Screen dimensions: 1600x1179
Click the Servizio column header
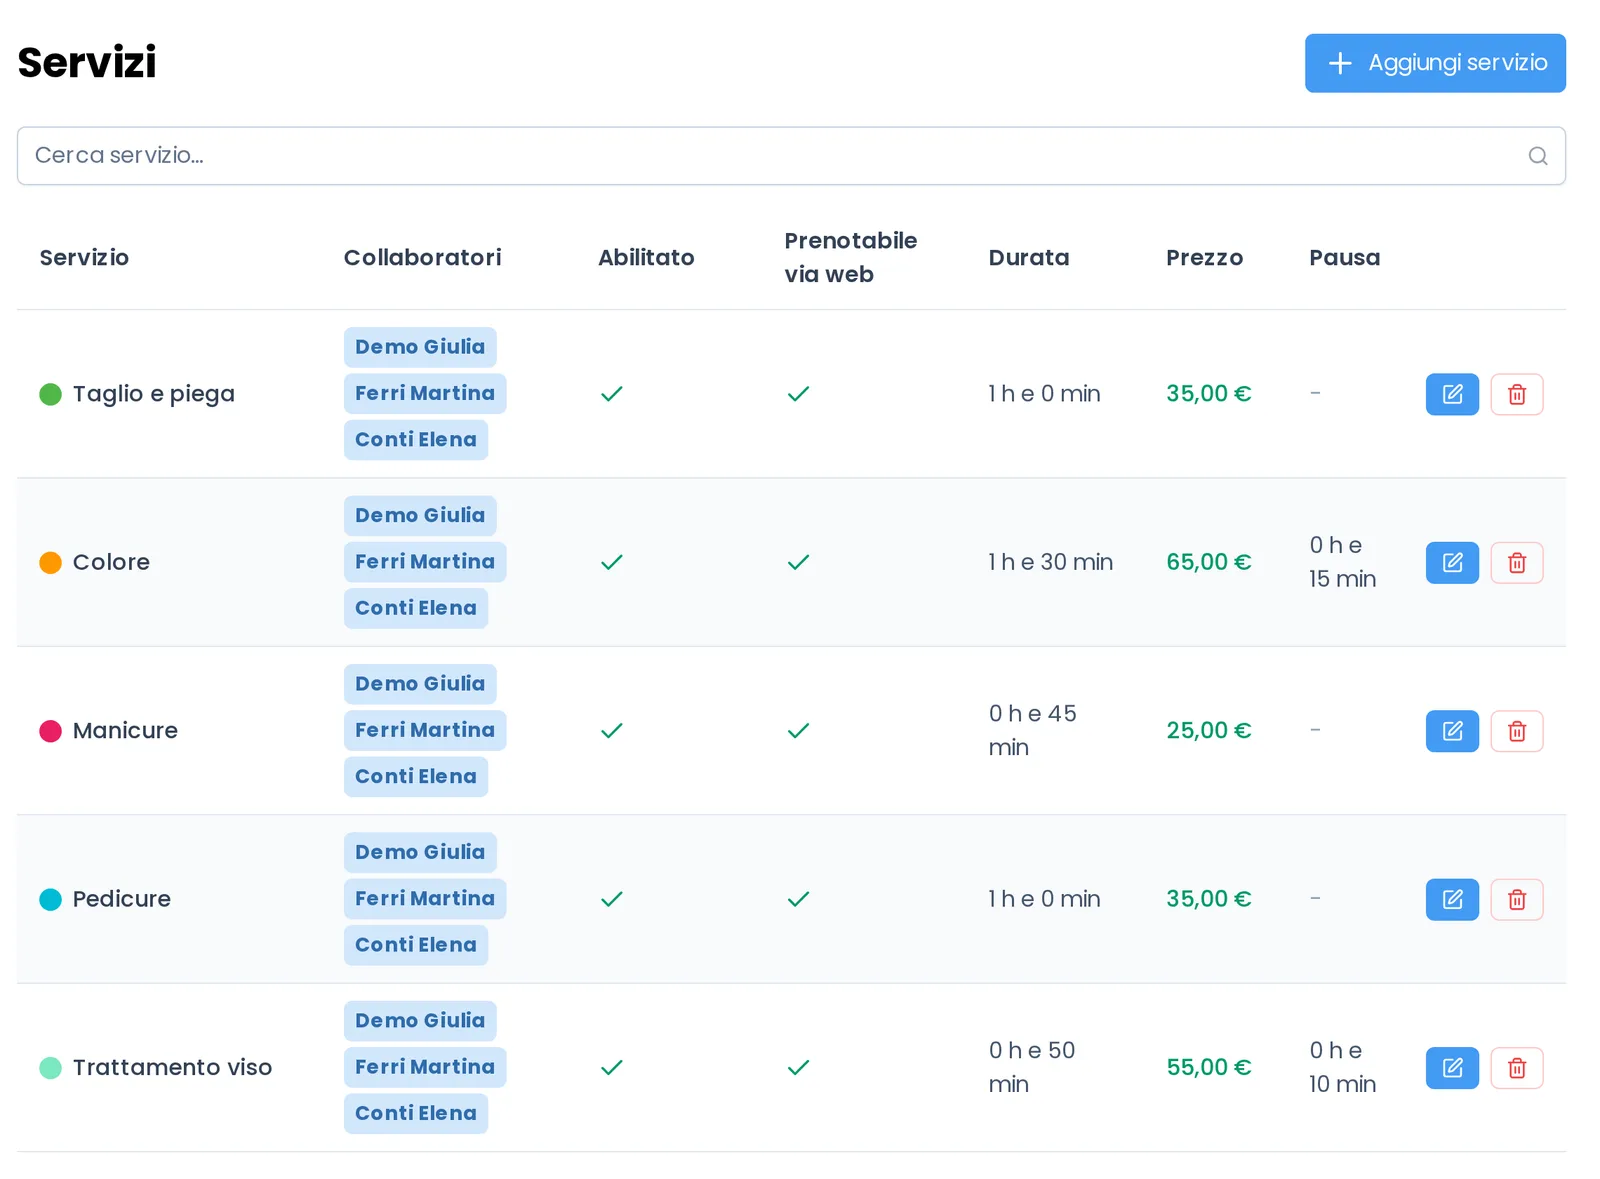click(x=84, y=258)
